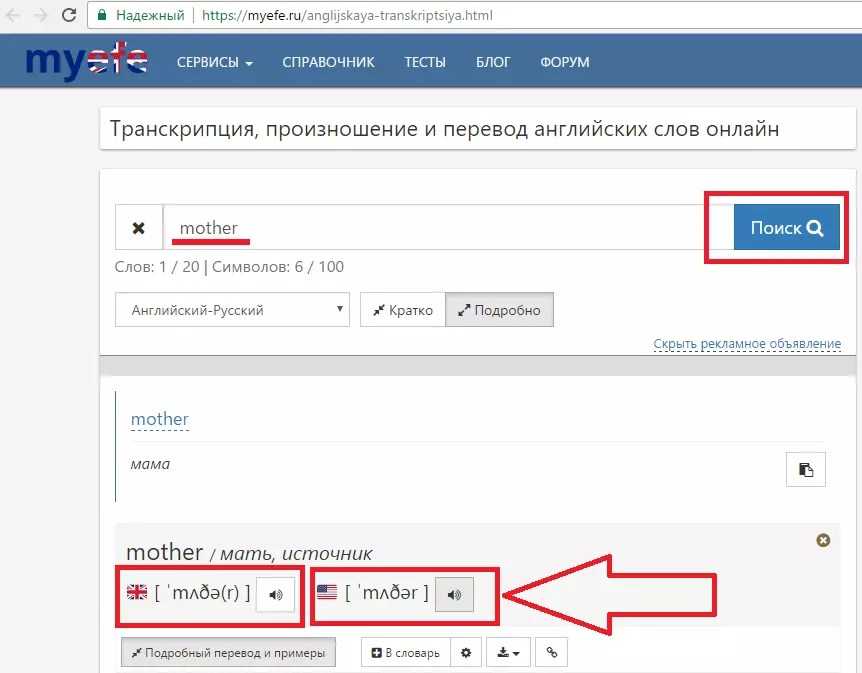Go to the ФОРУМ page

click(x=564, y=62)
